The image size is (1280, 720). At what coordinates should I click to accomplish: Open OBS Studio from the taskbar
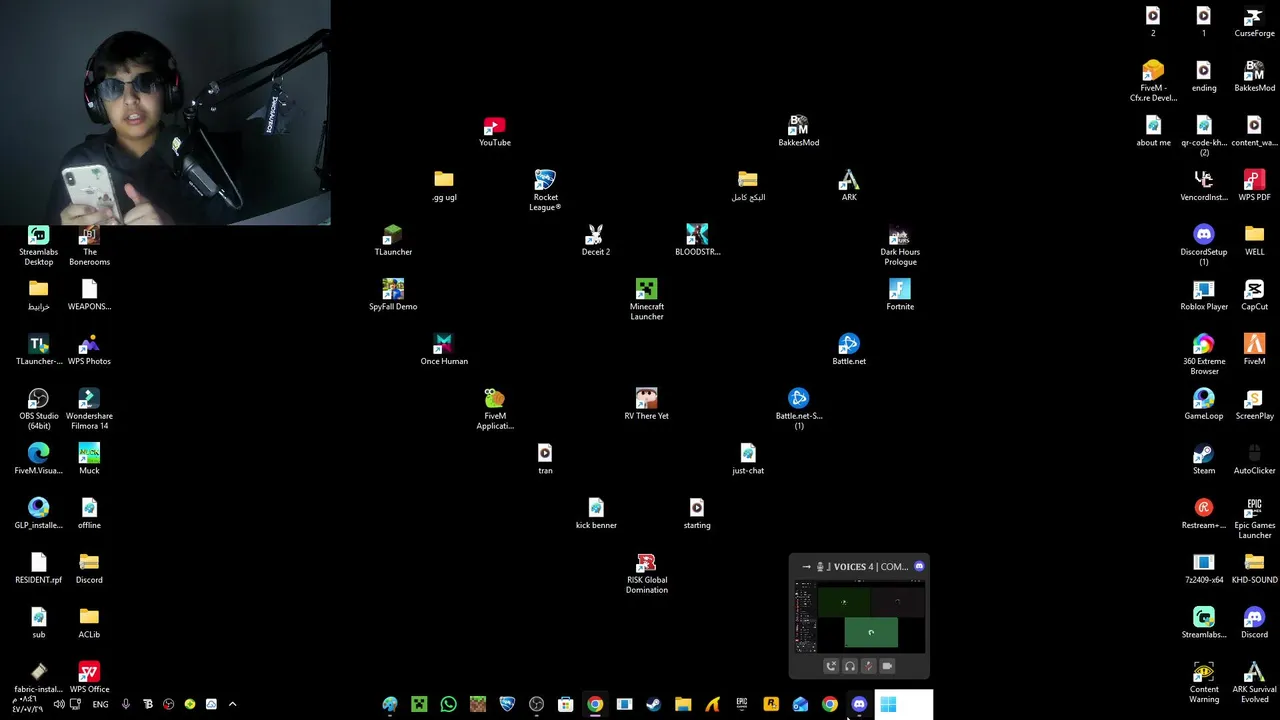click(x=536, y=704)
